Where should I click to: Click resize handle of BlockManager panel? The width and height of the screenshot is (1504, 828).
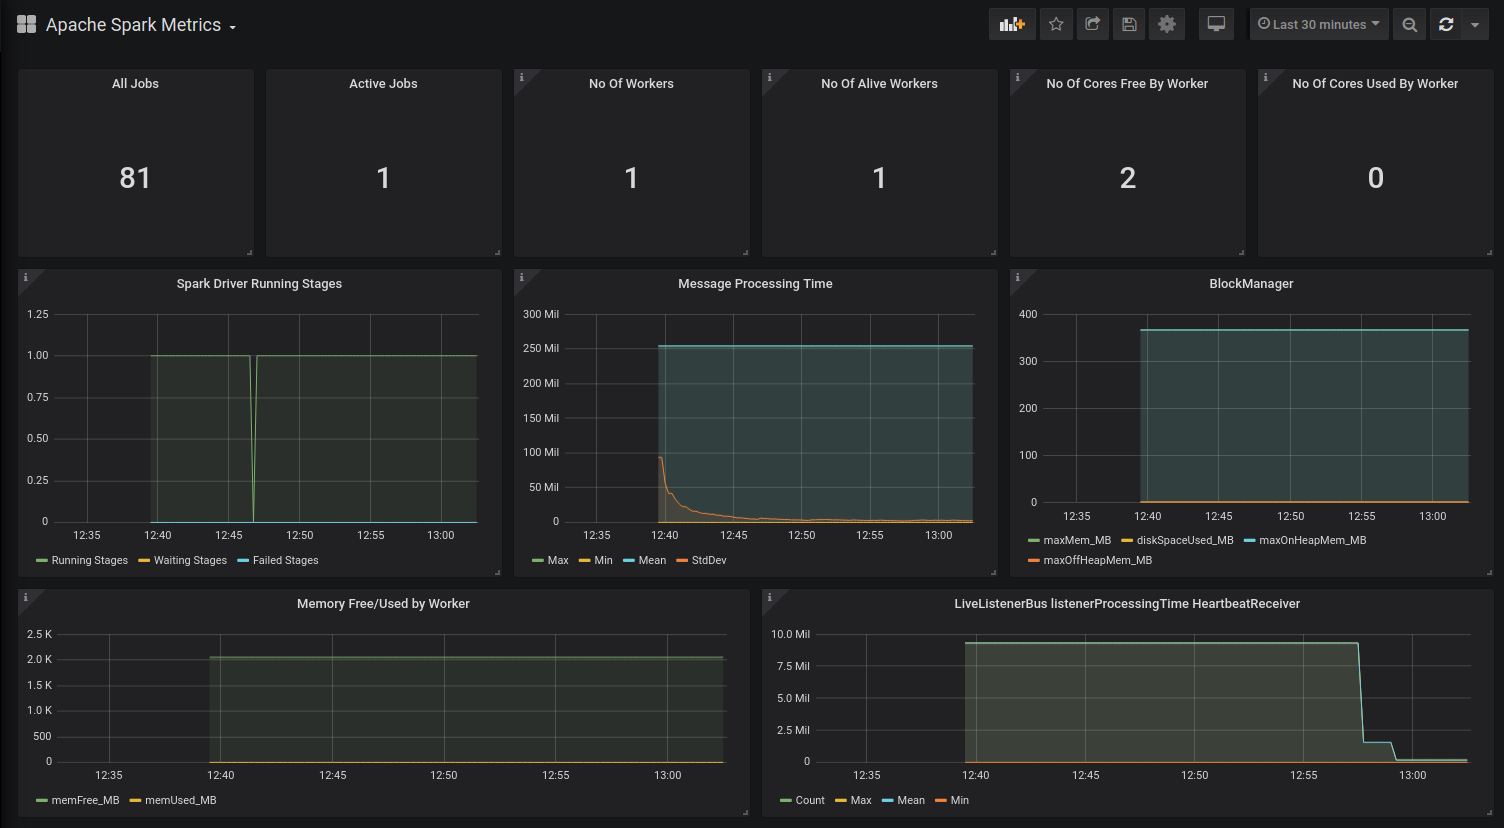point(1489,572)
